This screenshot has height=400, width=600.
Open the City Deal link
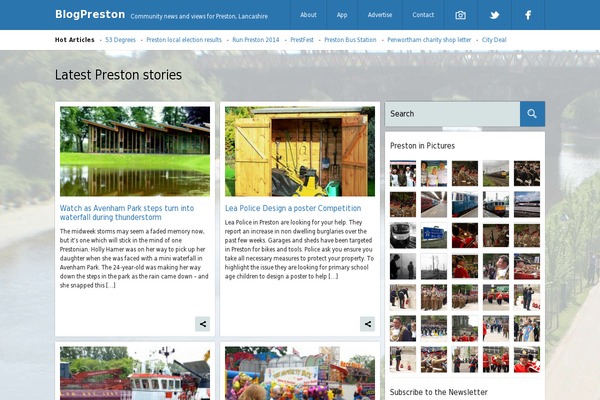[494, 40]
